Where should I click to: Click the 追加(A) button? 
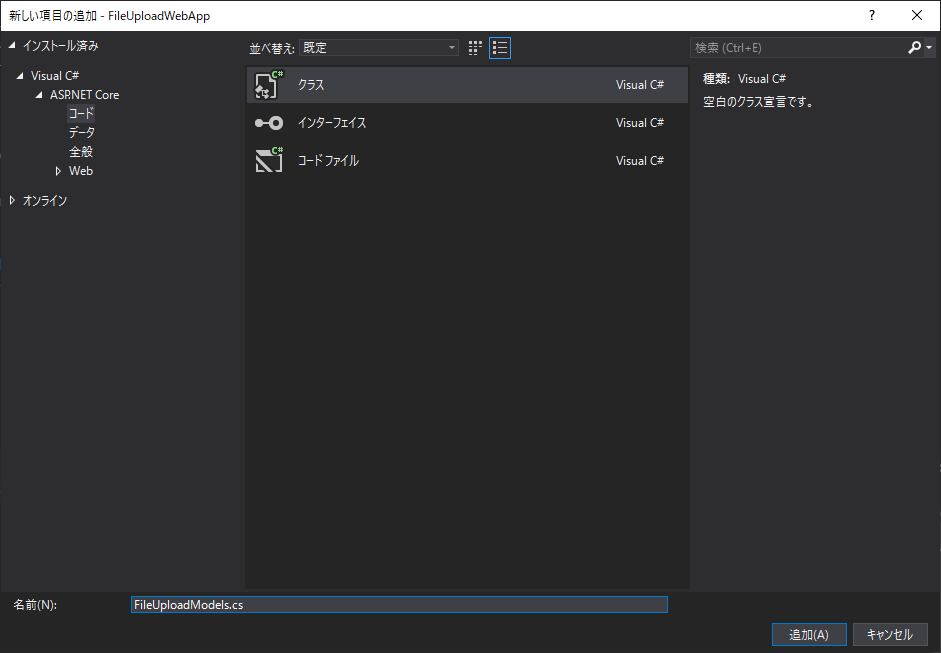[809, 634]
